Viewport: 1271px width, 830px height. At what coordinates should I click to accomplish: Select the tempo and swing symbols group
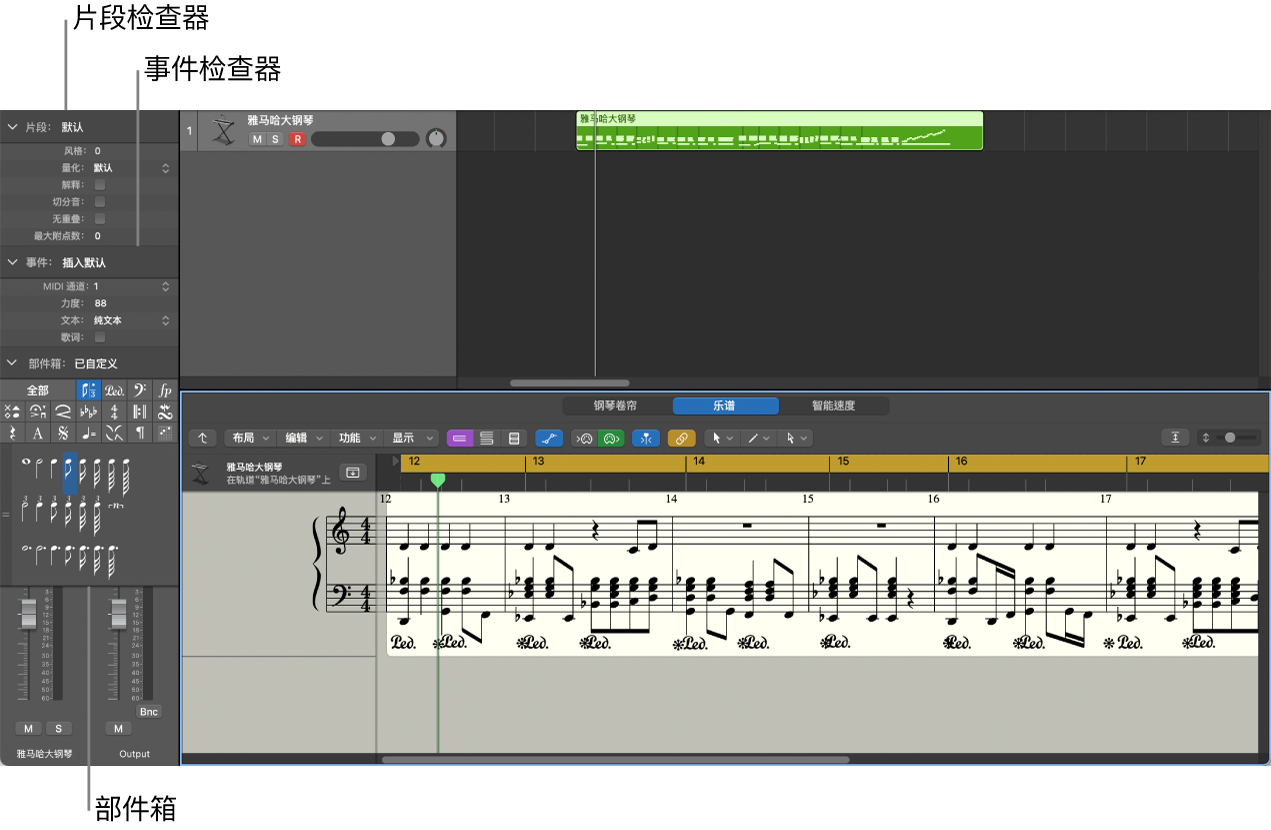coord(89,432)
